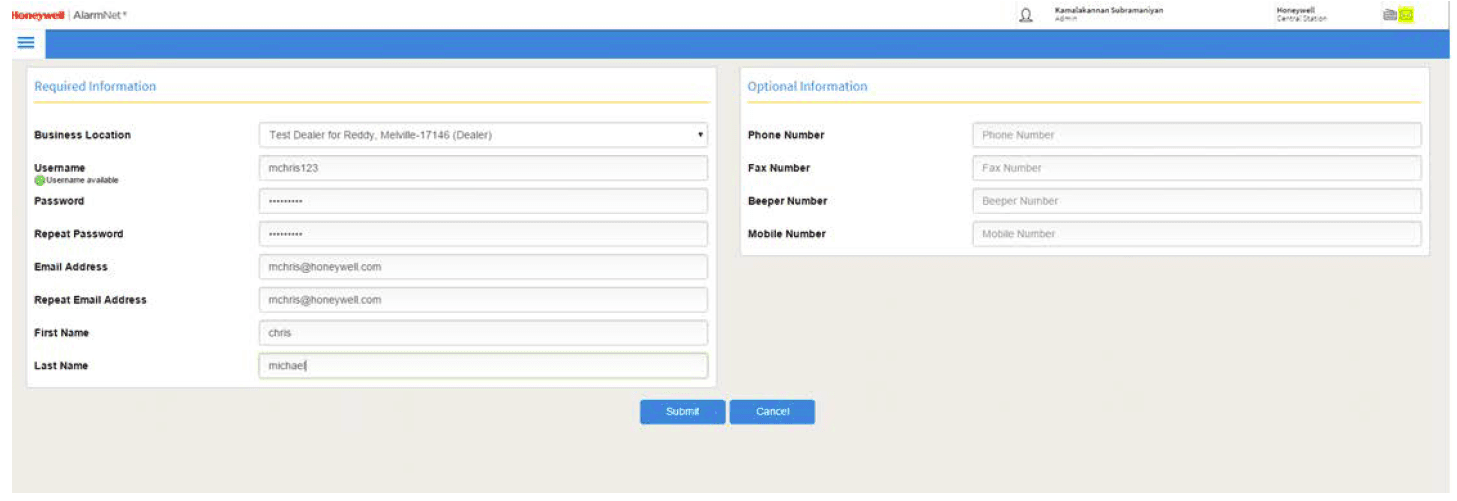Open the Kamalakannan Subramaniyan account menu
1457x501 pixels.
(1108, 14)
